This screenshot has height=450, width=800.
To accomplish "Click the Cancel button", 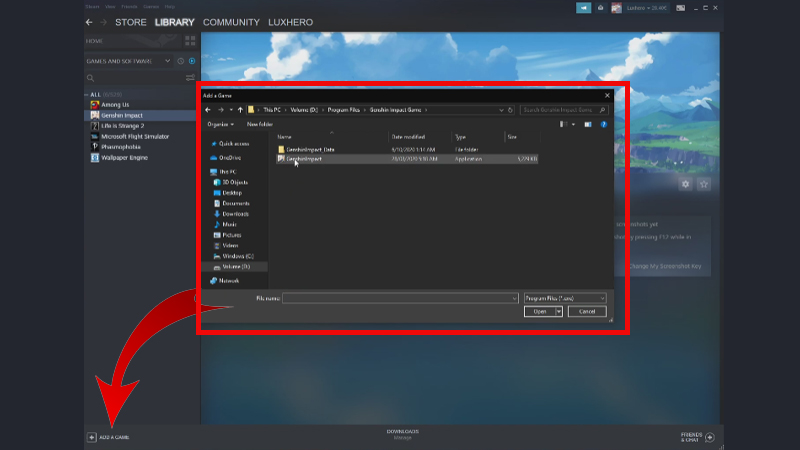I will (587, 312).
